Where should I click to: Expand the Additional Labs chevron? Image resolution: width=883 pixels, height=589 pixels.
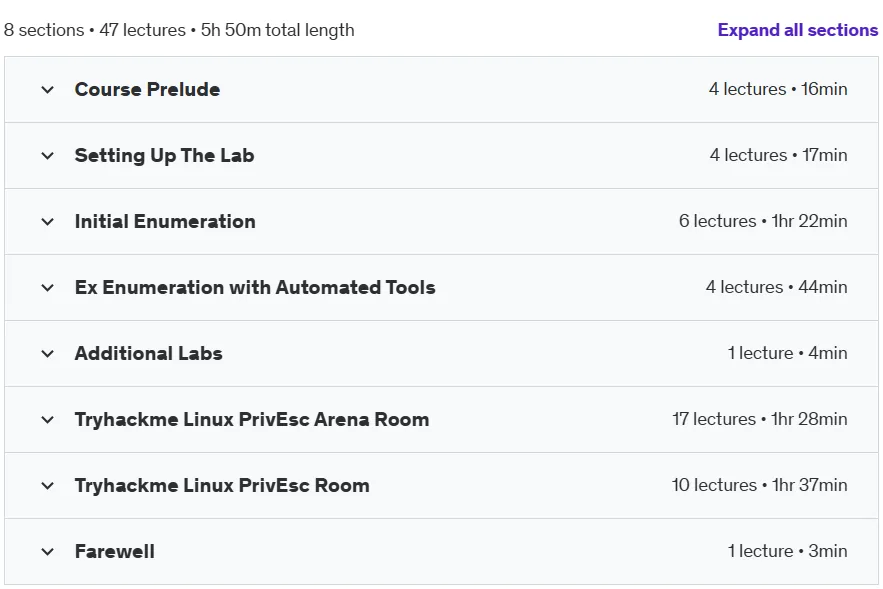point(48,354)
